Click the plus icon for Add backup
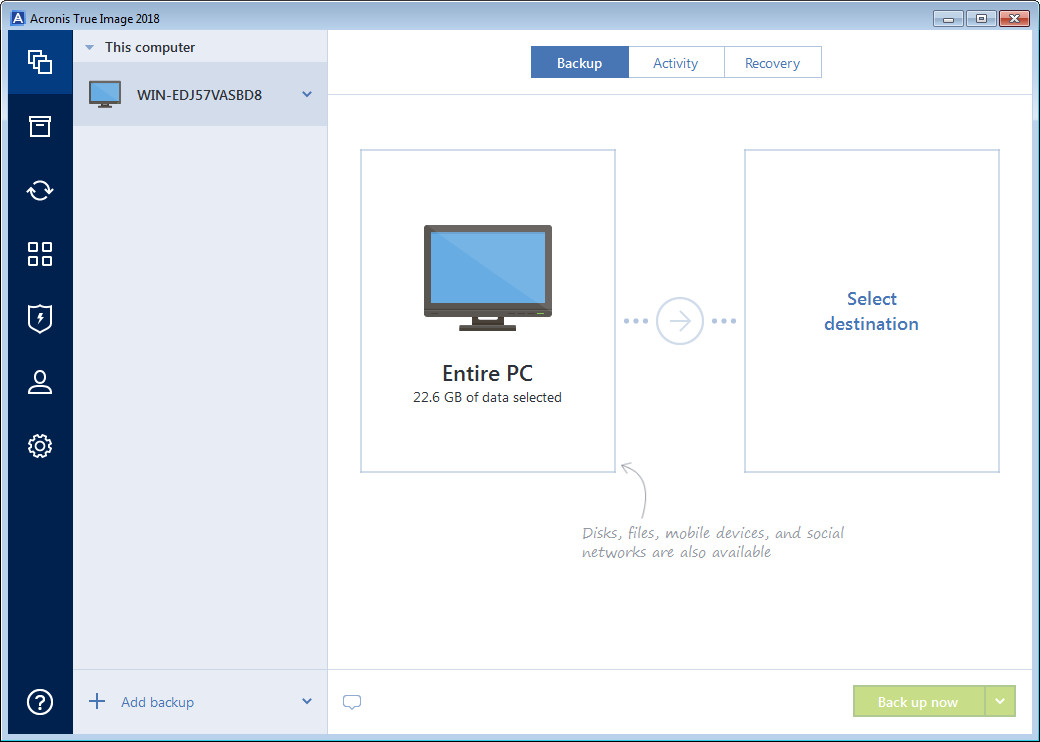 (97, 702)
